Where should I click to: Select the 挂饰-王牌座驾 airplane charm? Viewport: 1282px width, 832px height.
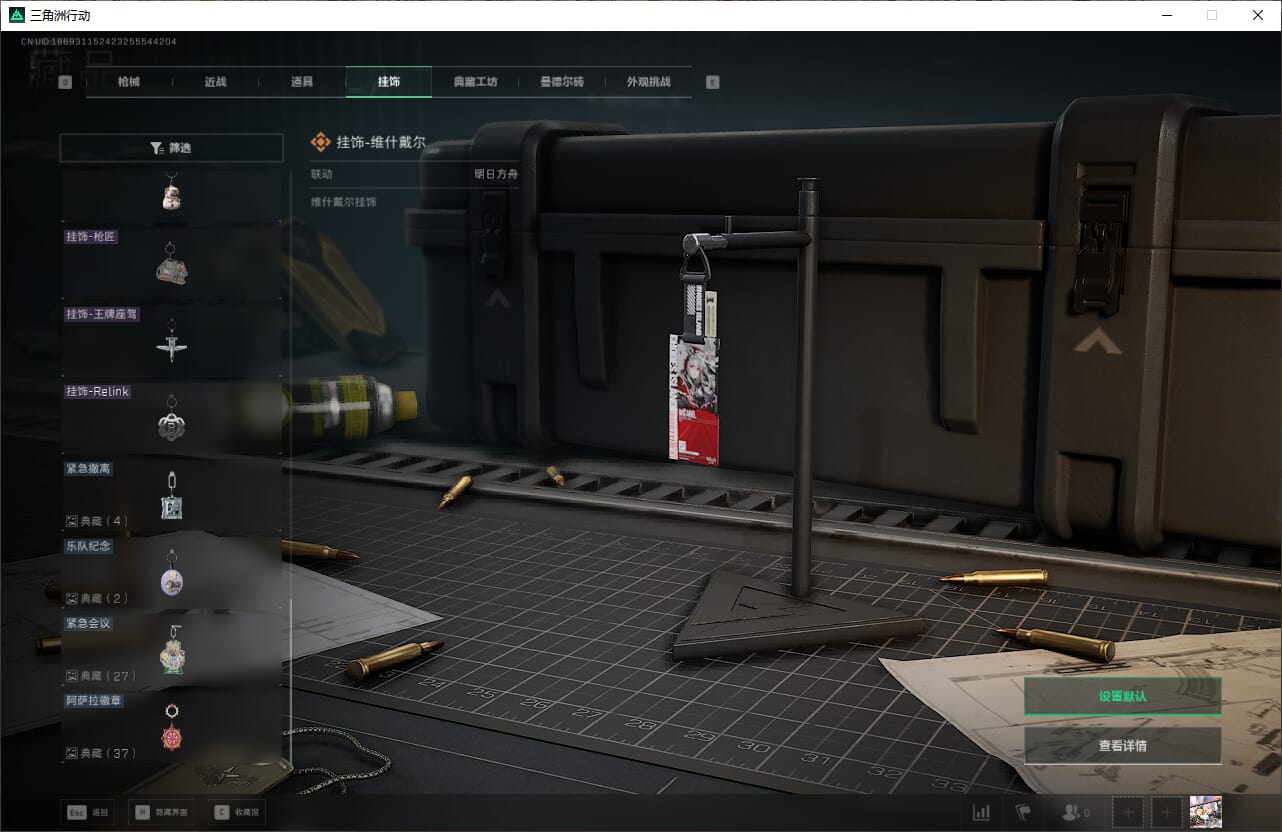click(172, 343)
